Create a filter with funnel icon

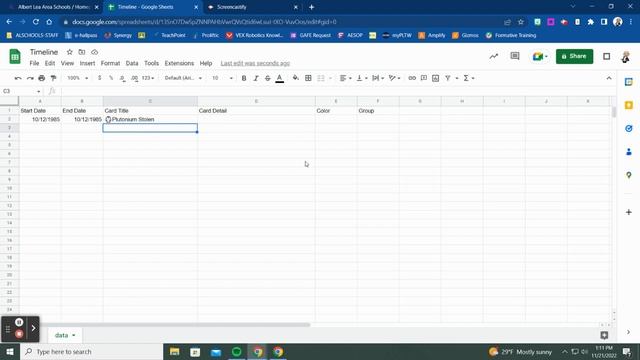point(448,78)
